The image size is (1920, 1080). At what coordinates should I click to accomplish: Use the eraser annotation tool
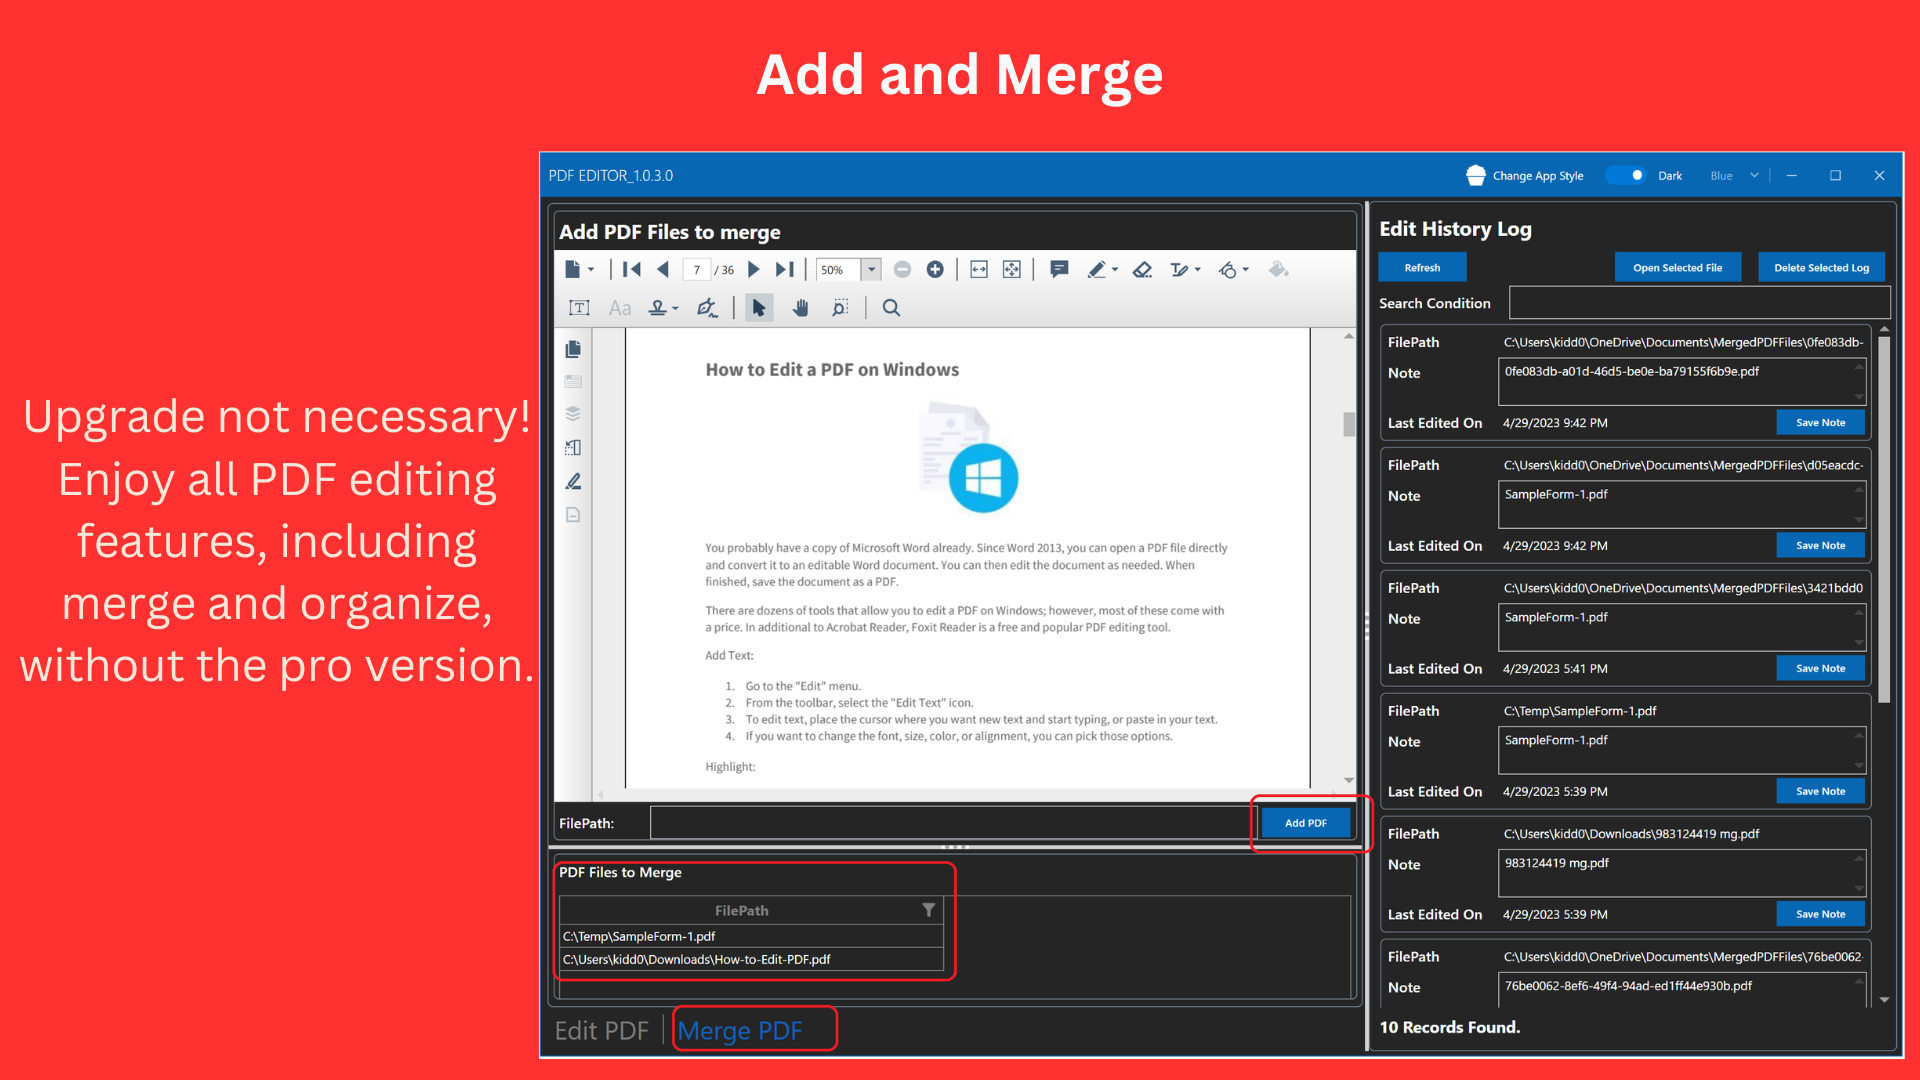(1142, 268)
